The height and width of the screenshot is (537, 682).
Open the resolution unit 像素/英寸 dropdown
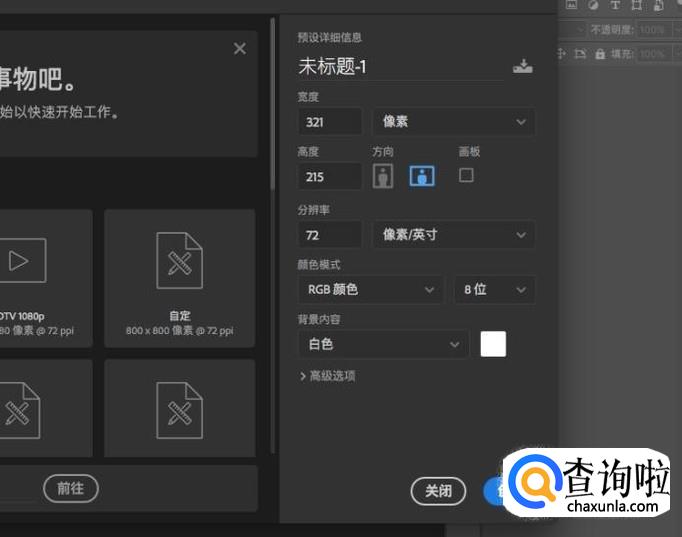(x=453, y=235)
